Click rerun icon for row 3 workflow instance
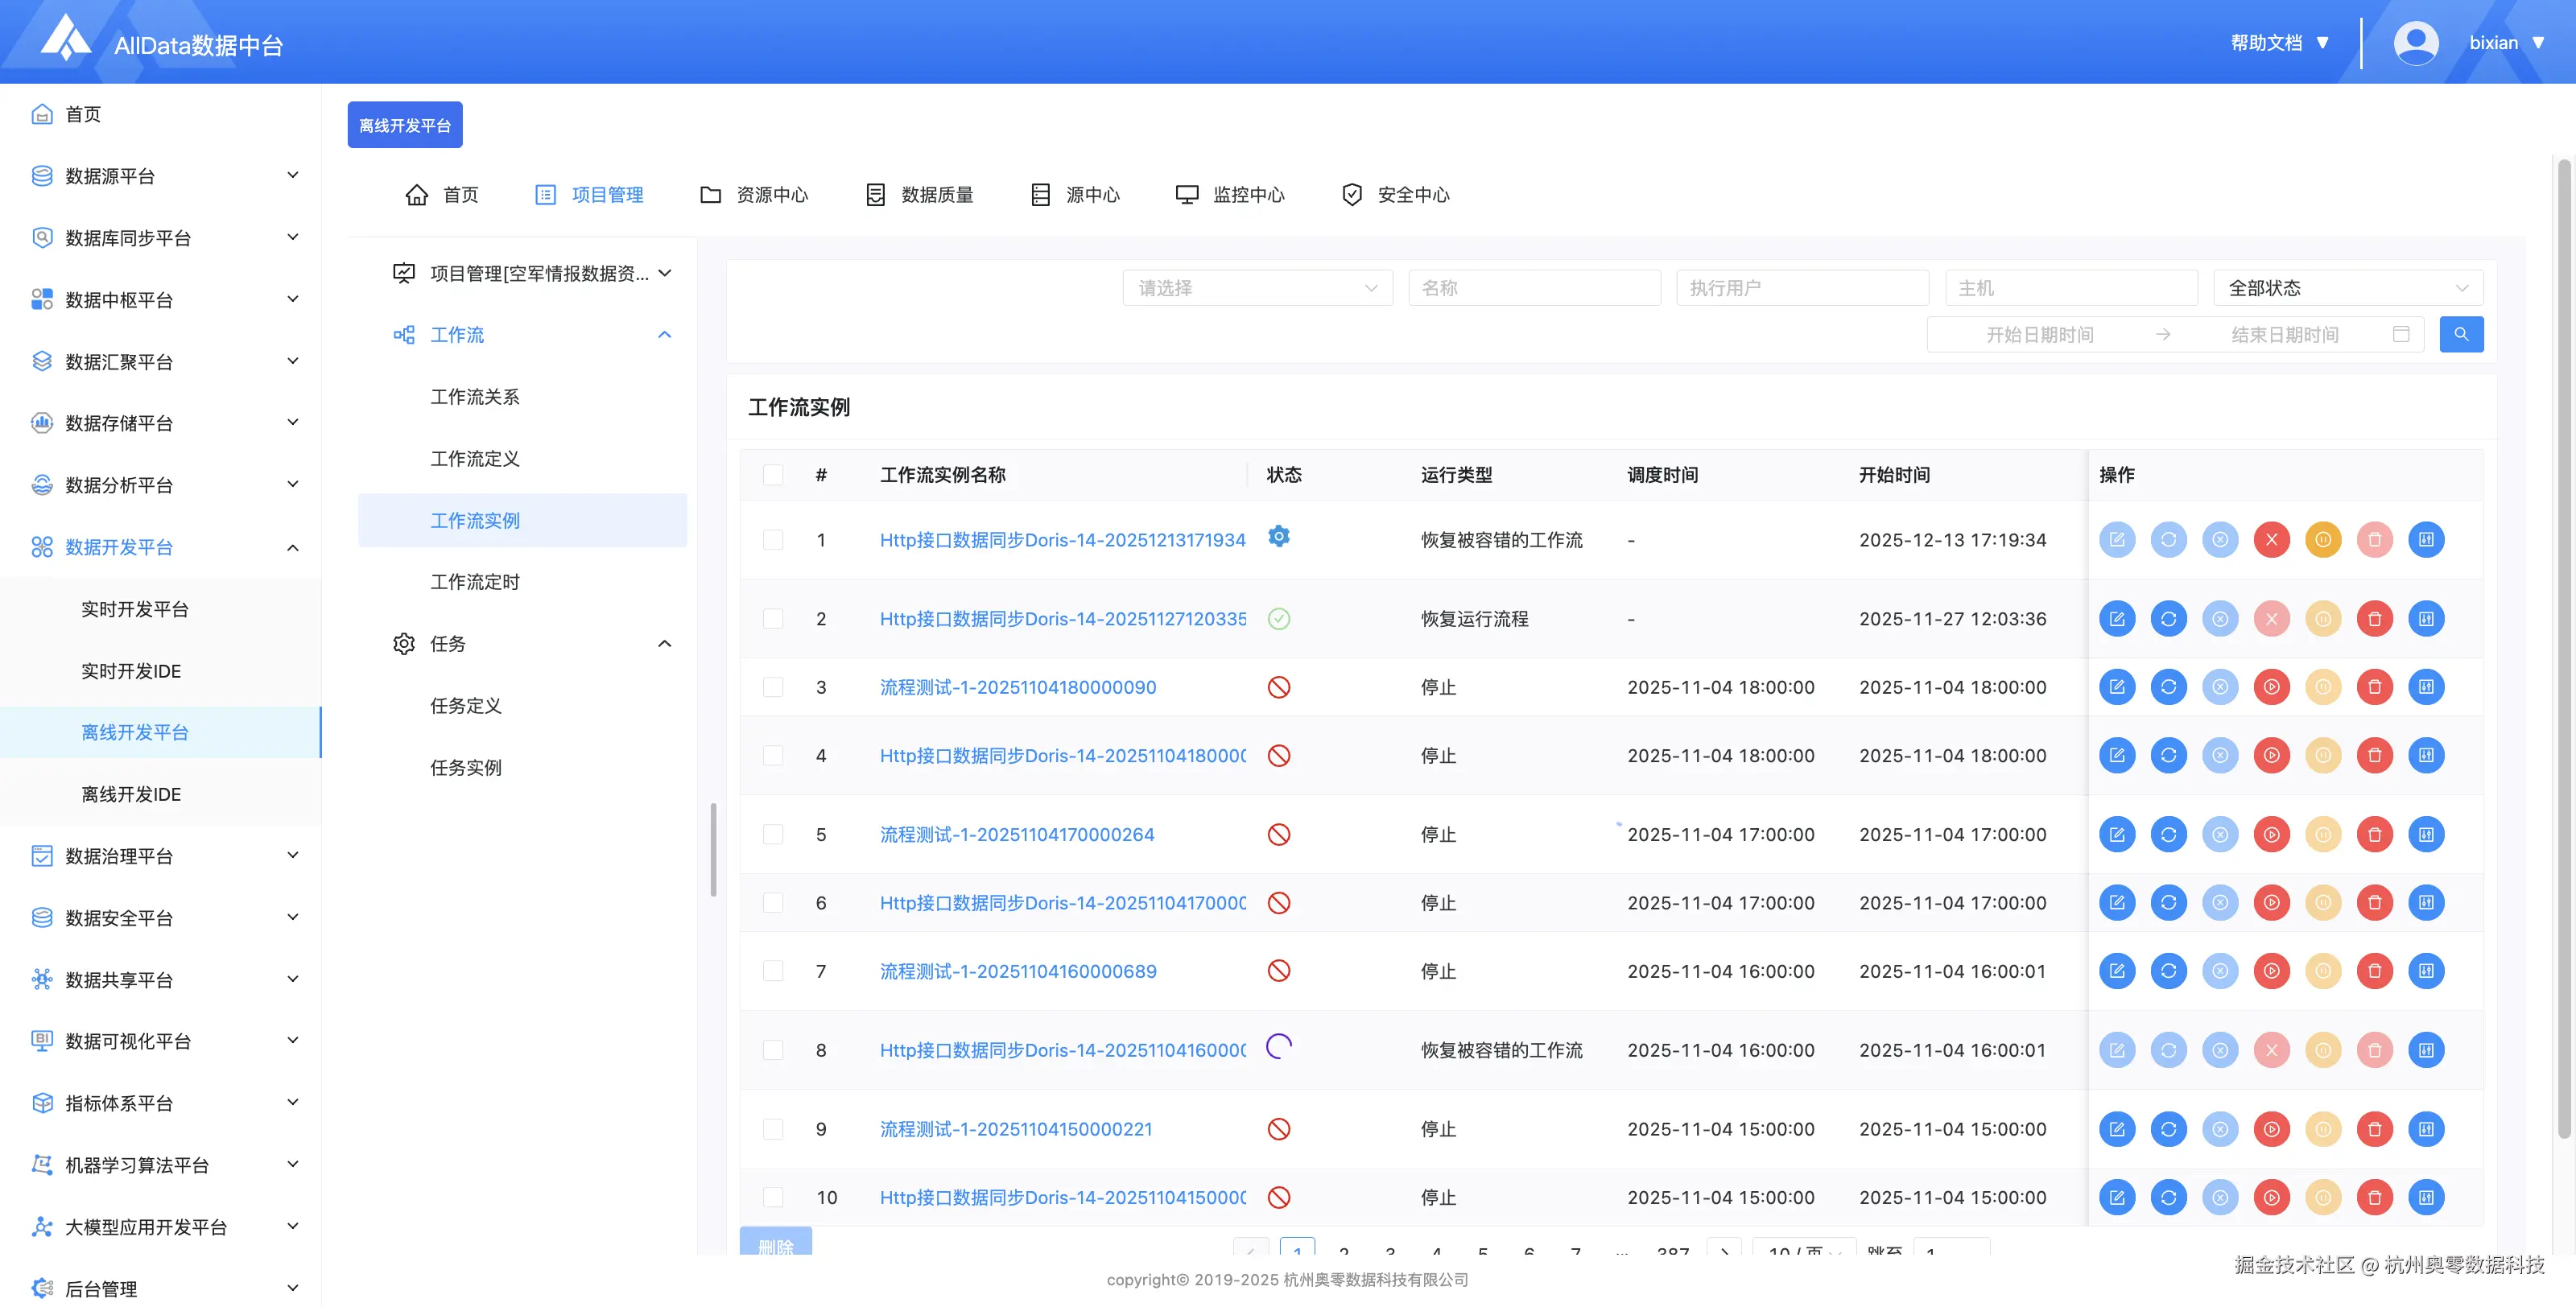 pos(2168,687)
